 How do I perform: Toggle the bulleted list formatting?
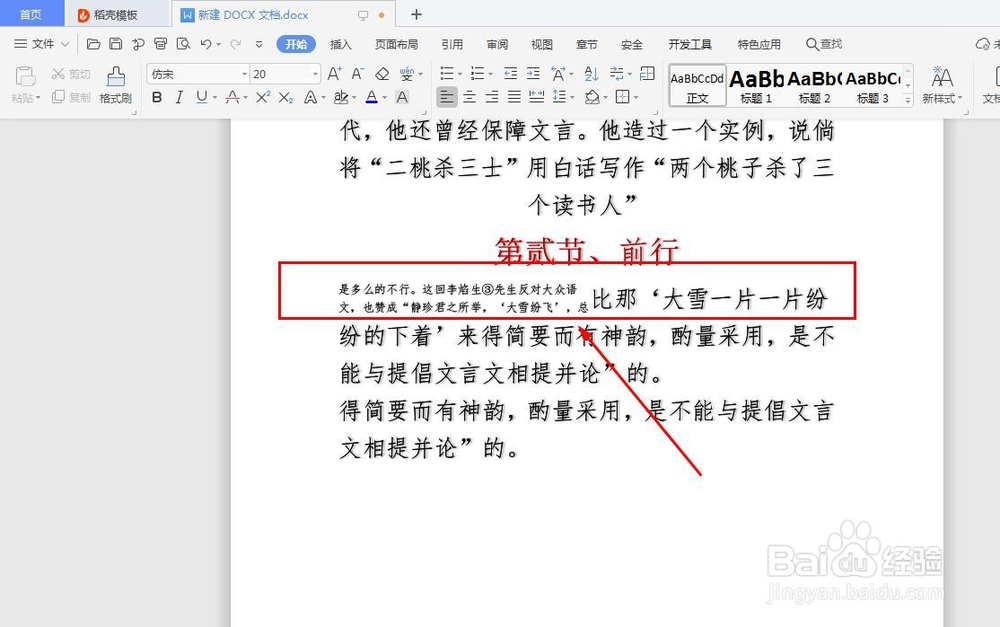(x=448, y=74)
